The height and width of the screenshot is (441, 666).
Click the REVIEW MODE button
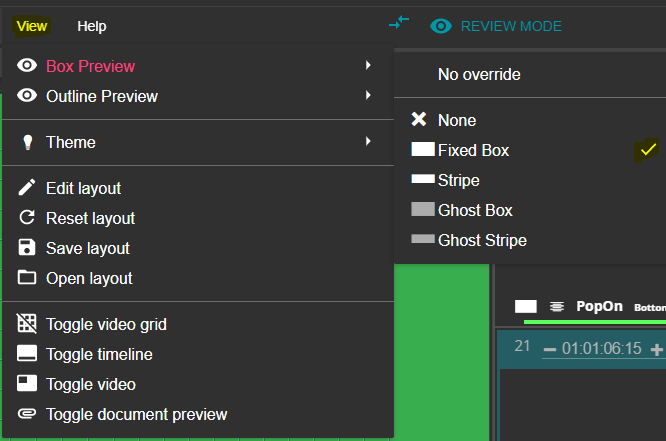496,26
